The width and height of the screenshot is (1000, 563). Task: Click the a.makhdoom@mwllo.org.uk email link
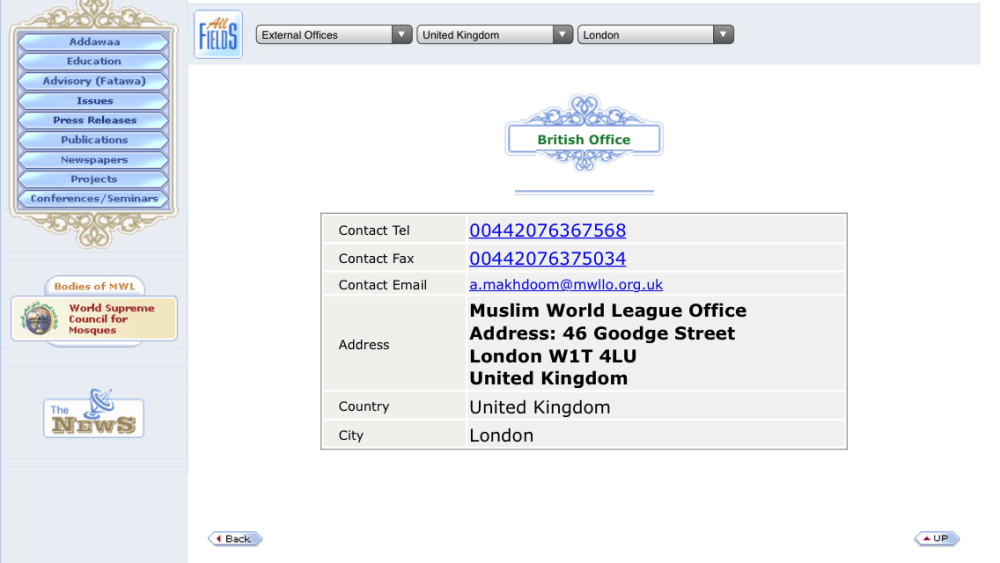coord(566,284)
